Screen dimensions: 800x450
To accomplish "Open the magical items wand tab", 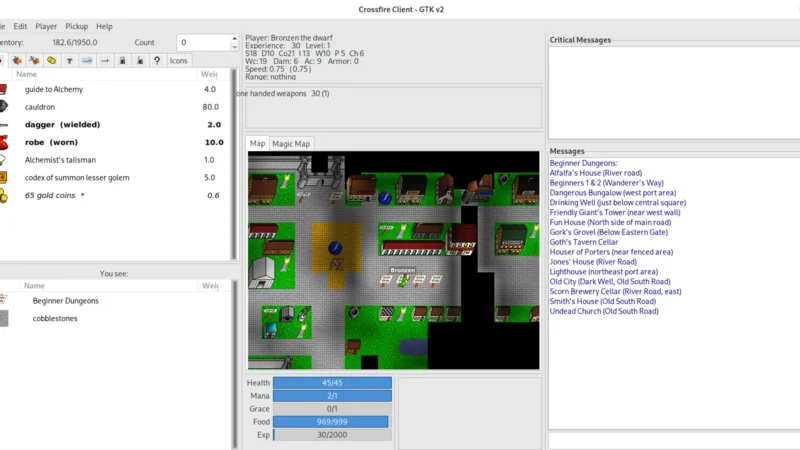I will pos(87,61).
